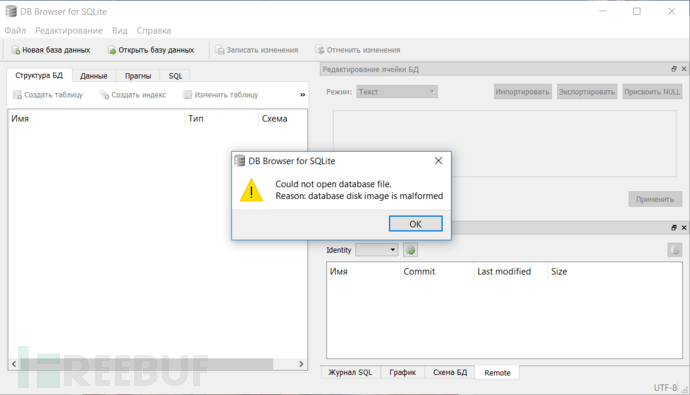
Task: Undock the Редактирование ячейки БД panel
Action: click(x=674, y=69)
